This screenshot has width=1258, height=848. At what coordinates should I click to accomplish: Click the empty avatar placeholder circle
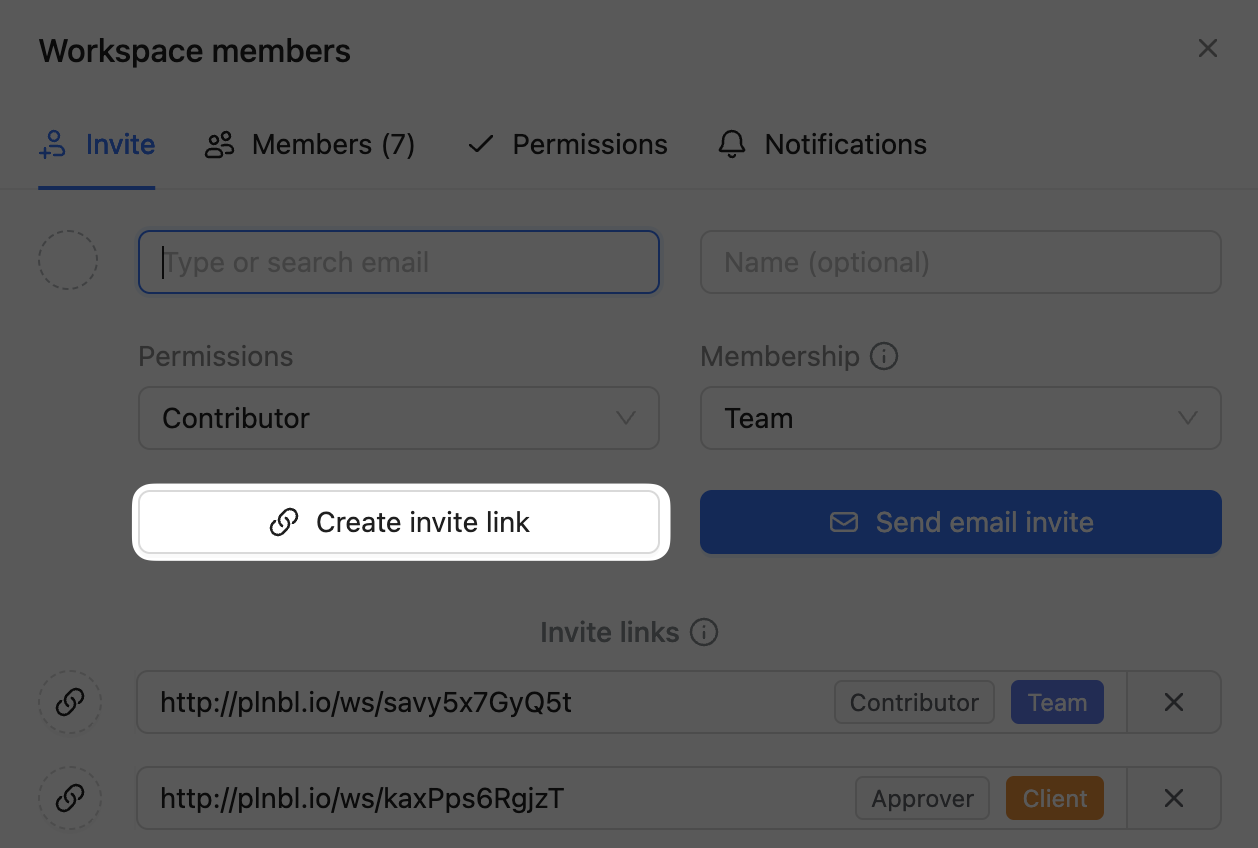click(68, 261)
